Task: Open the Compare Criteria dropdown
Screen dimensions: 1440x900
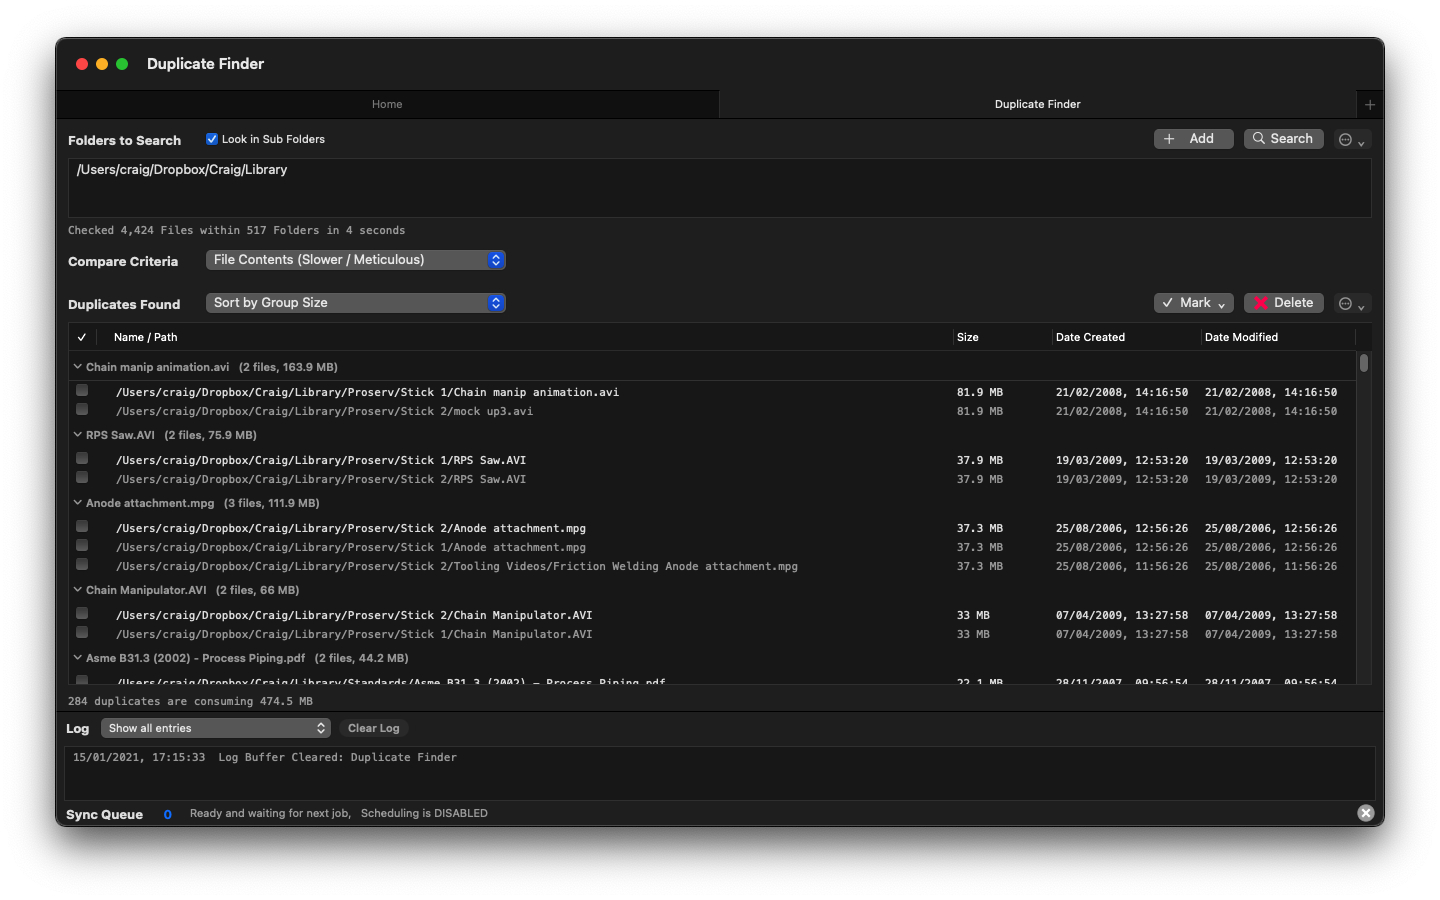Action: click(x=355, y=260)
